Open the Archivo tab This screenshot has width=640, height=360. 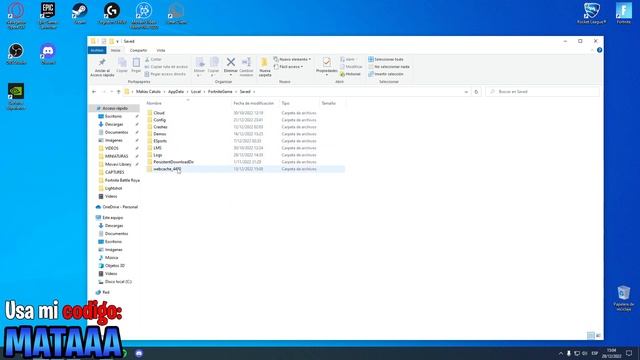pyautogui.click(x=97, y=50)
